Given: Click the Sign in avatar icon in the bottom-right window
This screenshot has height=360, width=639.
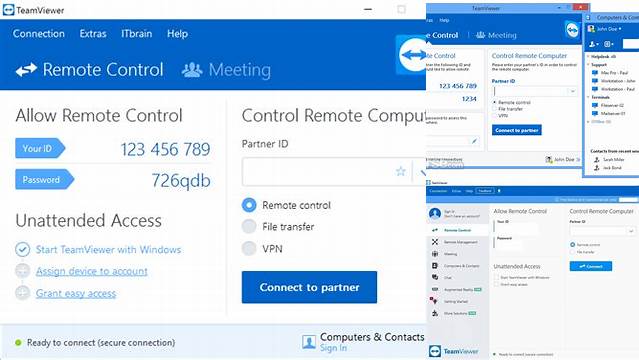Looking at the screenshot, I should coord(435,213).
